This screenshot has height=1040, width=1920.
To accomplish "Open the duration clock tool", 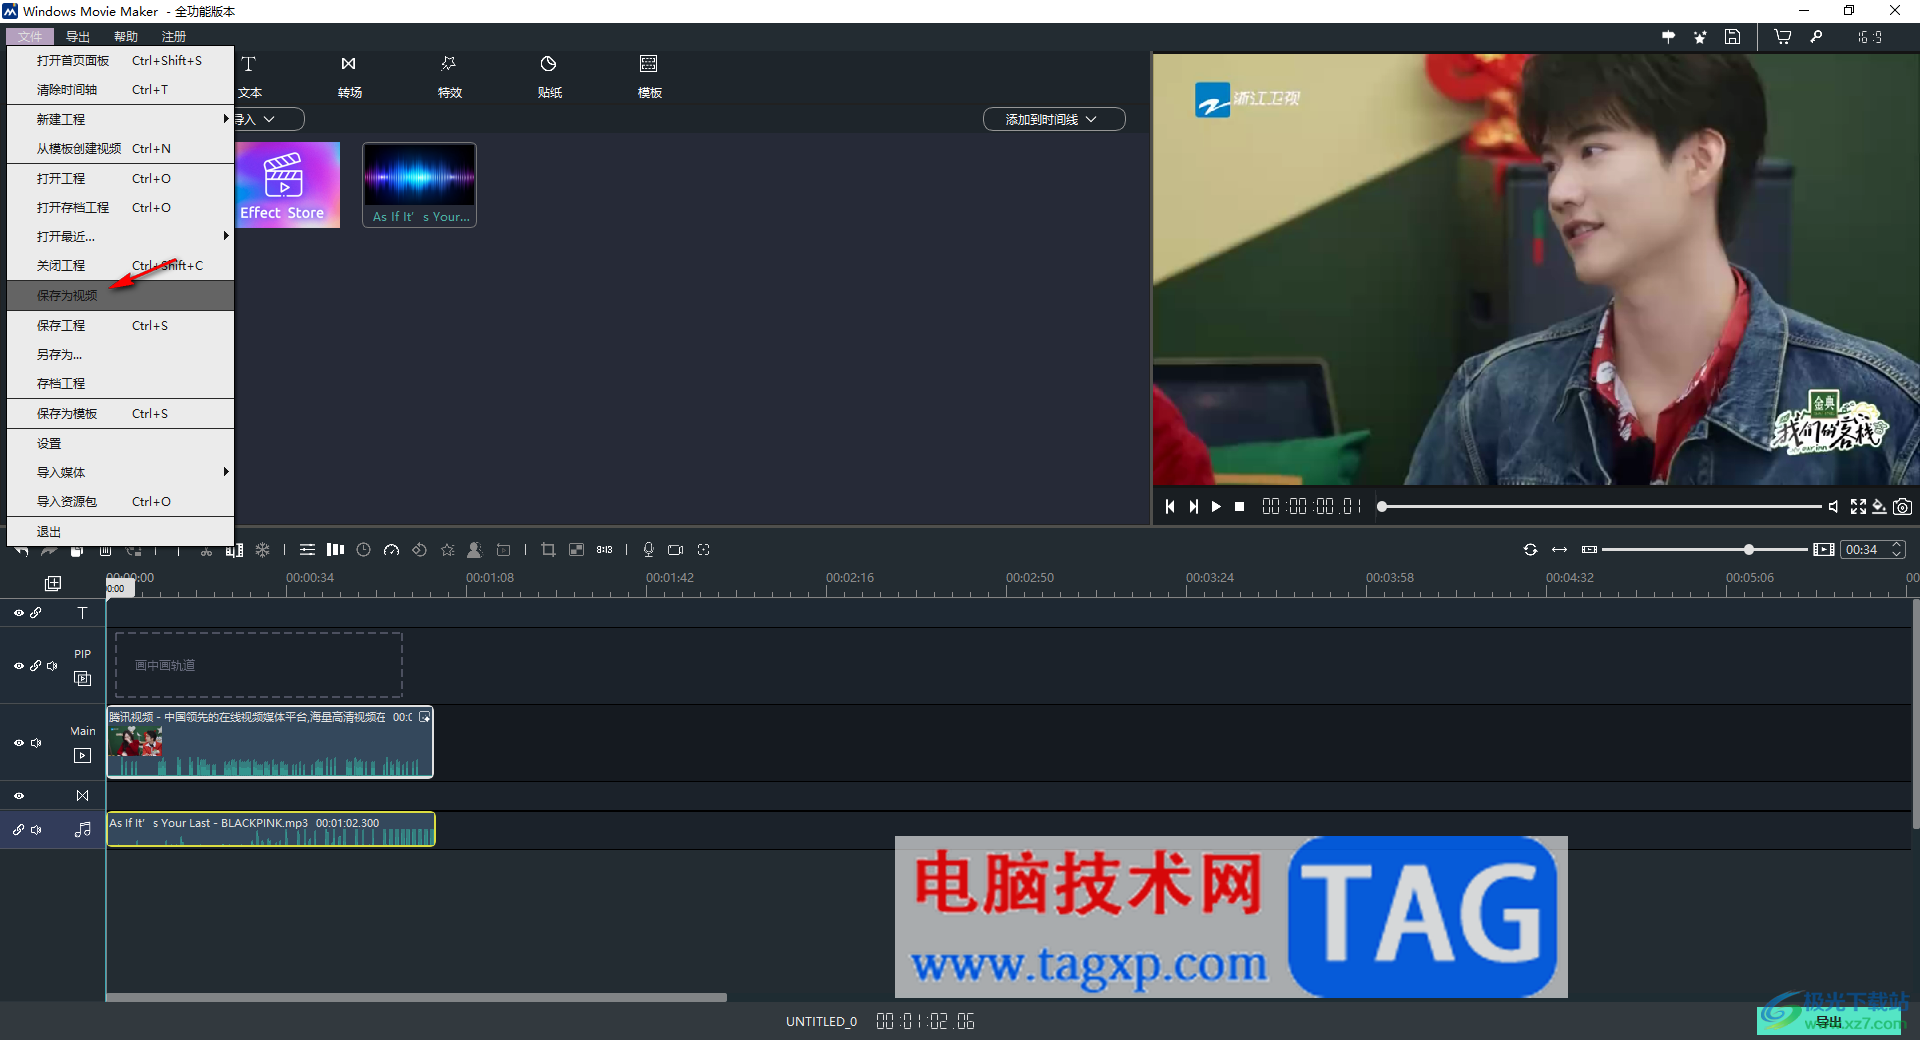I will 363,550.
